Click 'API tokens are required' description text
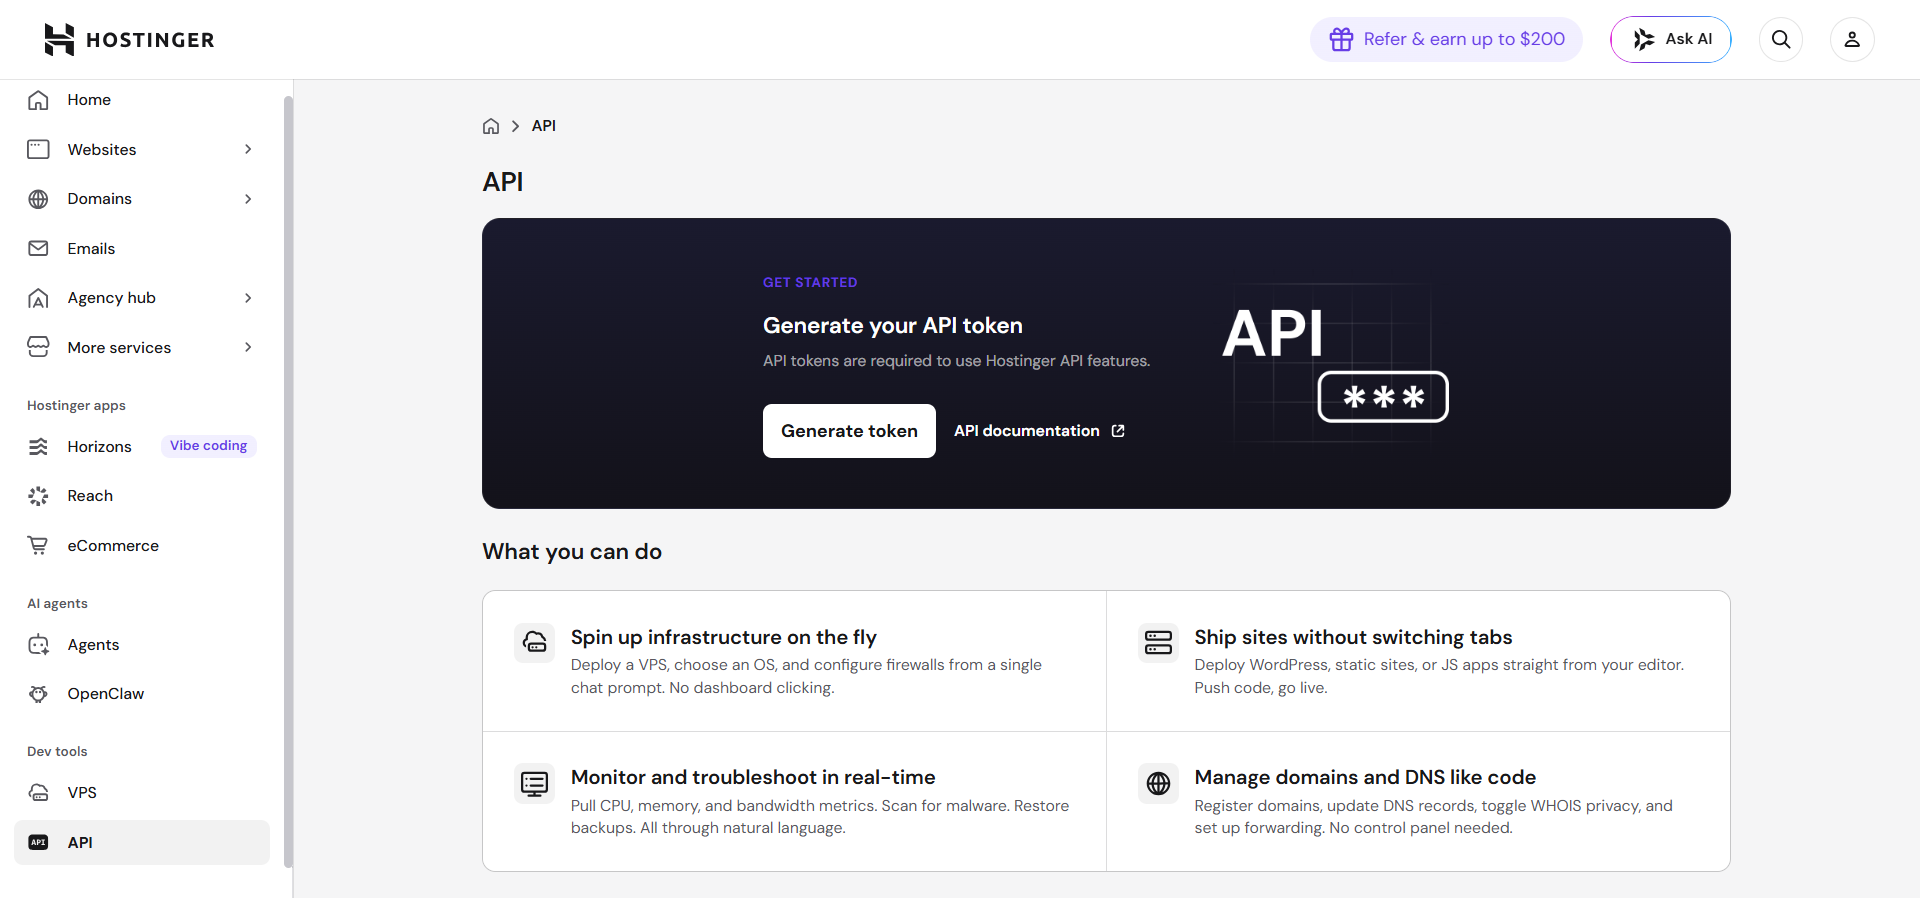1920x898 pixels. click(957, 361)
